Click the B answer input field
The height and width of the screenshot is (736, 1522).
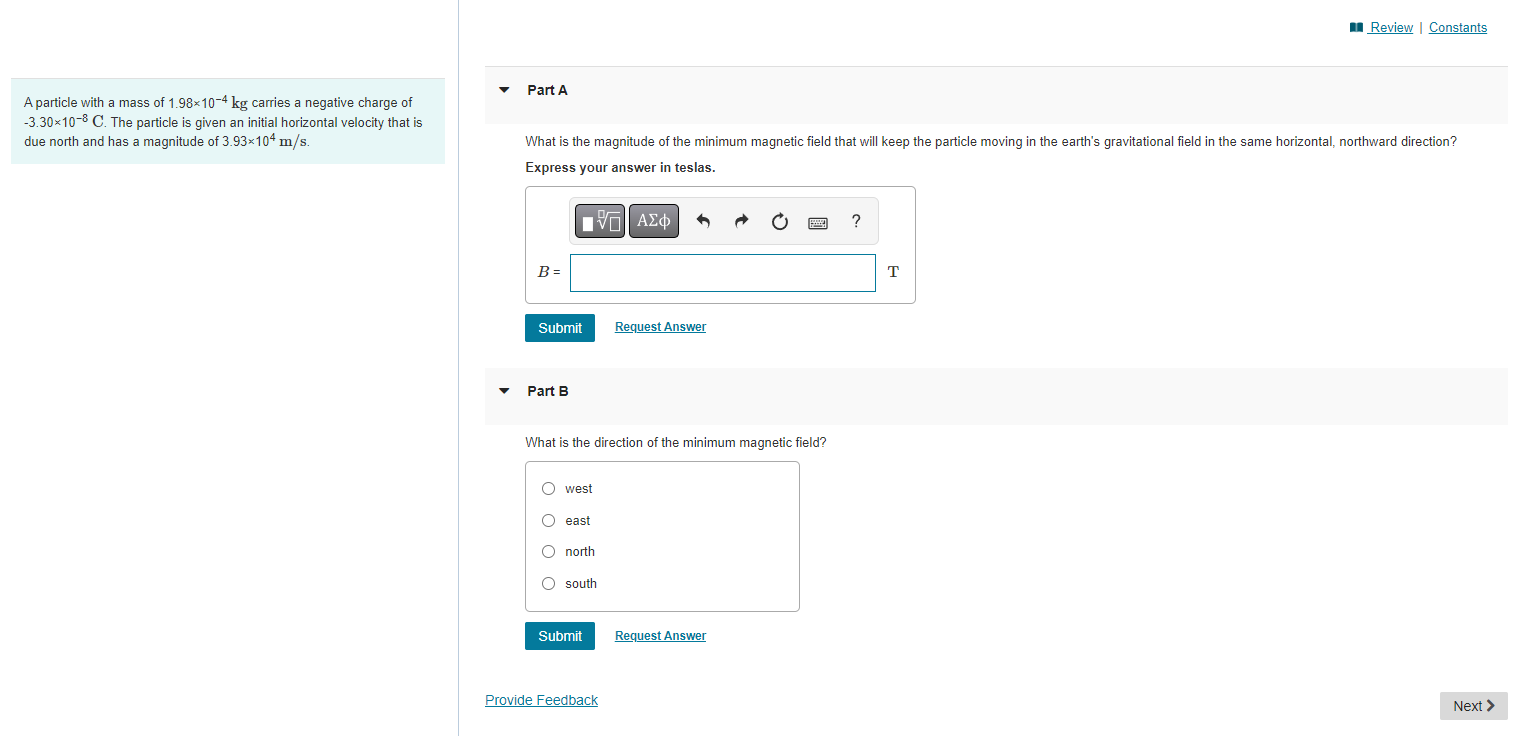pos(723,273)
